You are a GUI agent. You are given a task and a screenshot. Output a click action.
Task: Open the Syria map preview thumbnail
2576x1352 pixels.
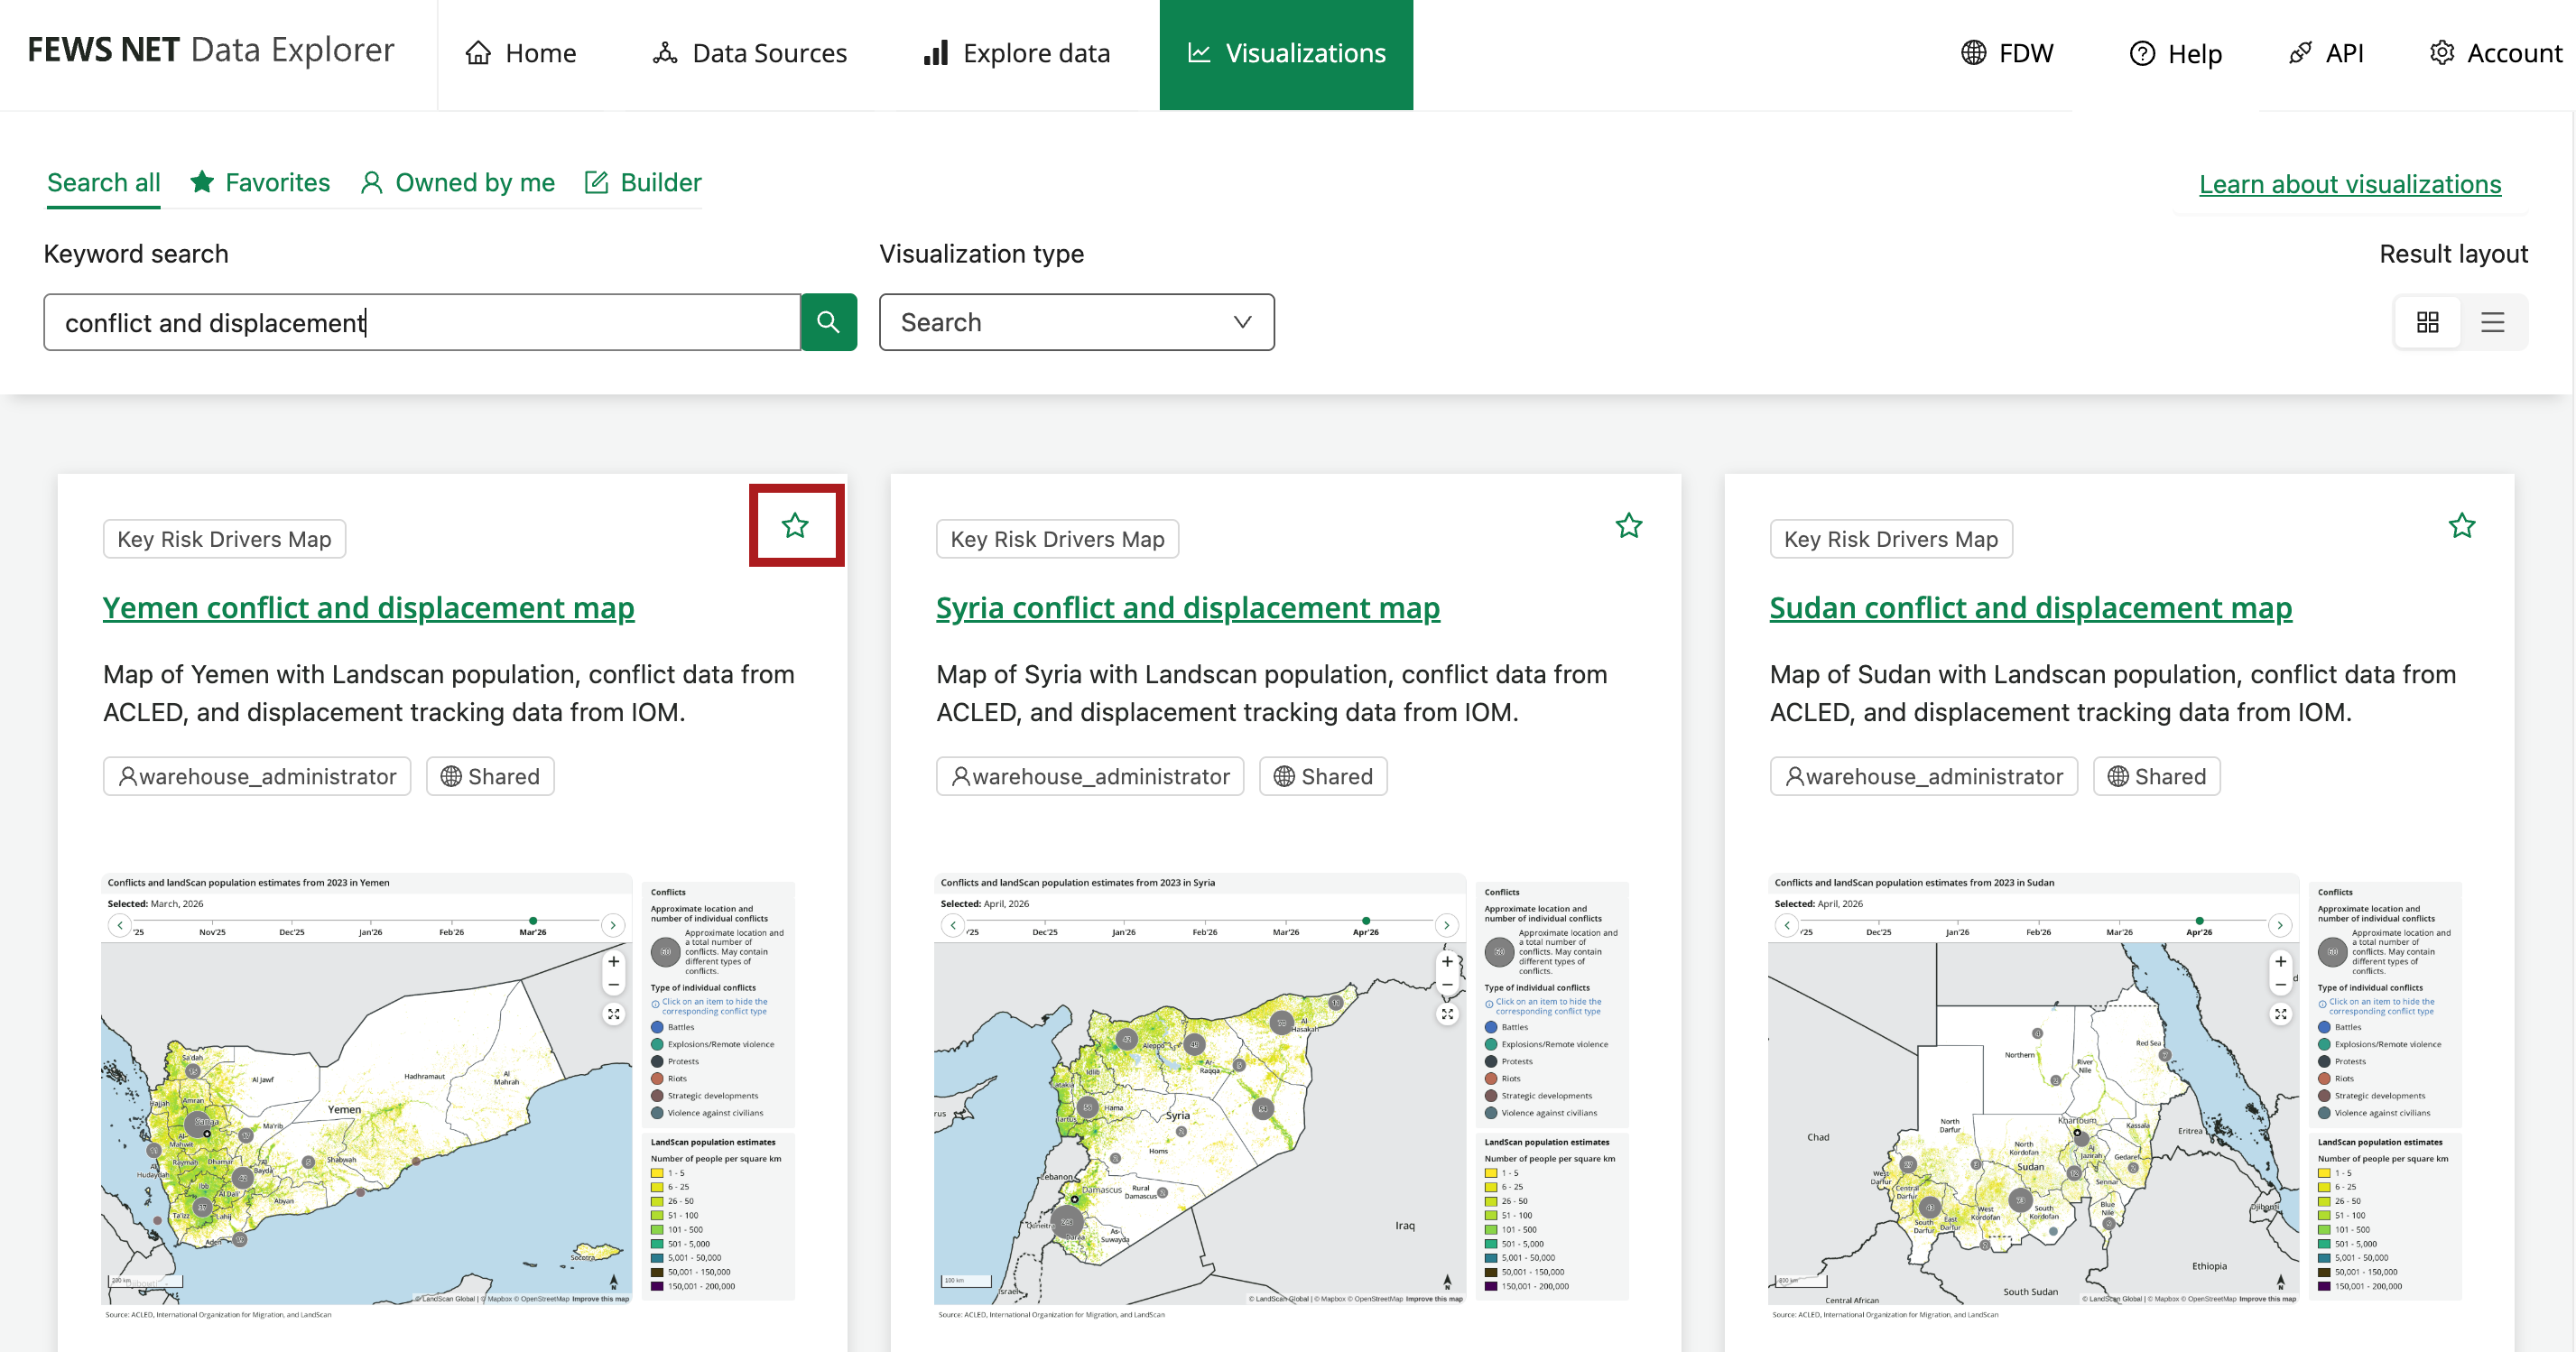click(1282, 1097)
